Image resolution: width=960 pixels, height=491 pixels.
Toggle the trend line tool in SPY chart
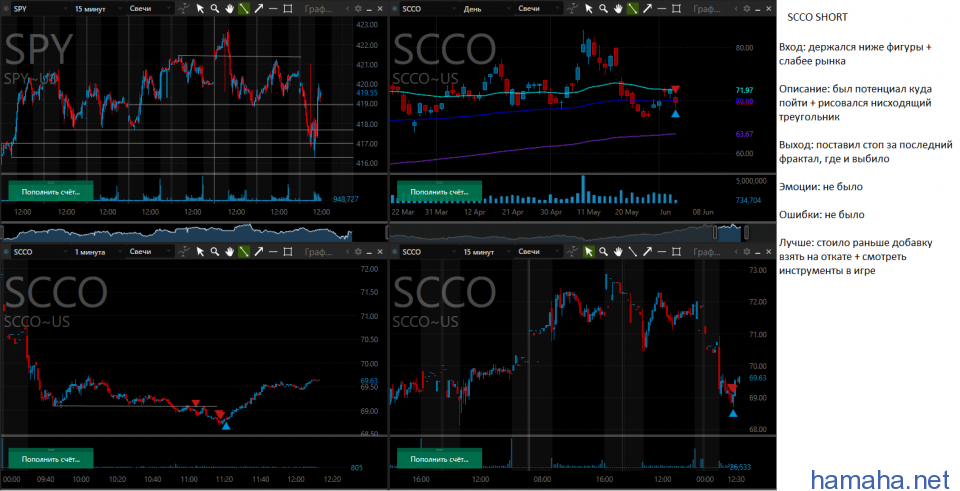tap(244, 9)
